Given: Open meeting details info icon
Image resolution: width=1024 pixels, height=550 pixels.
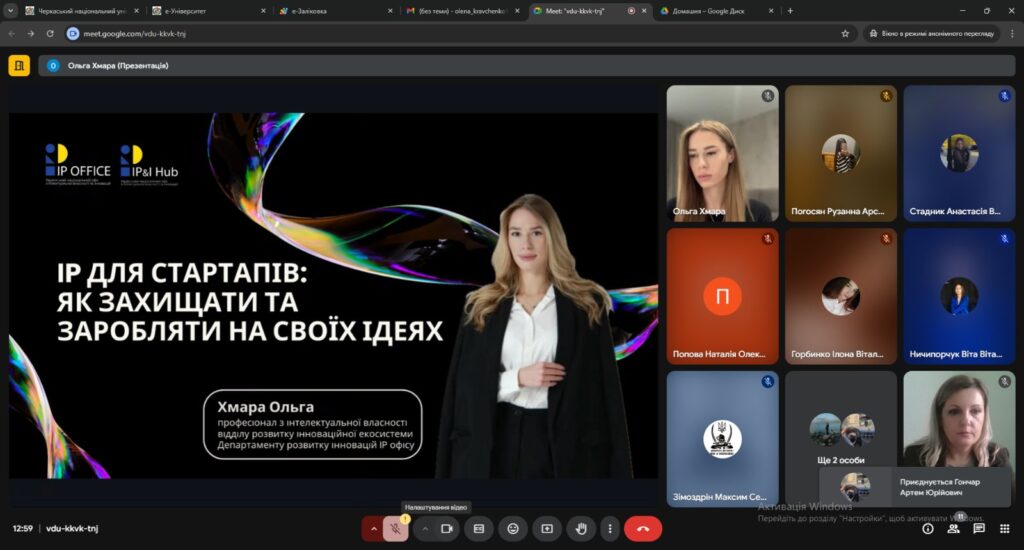Looking at the screenshot, I should coord(928,528).
